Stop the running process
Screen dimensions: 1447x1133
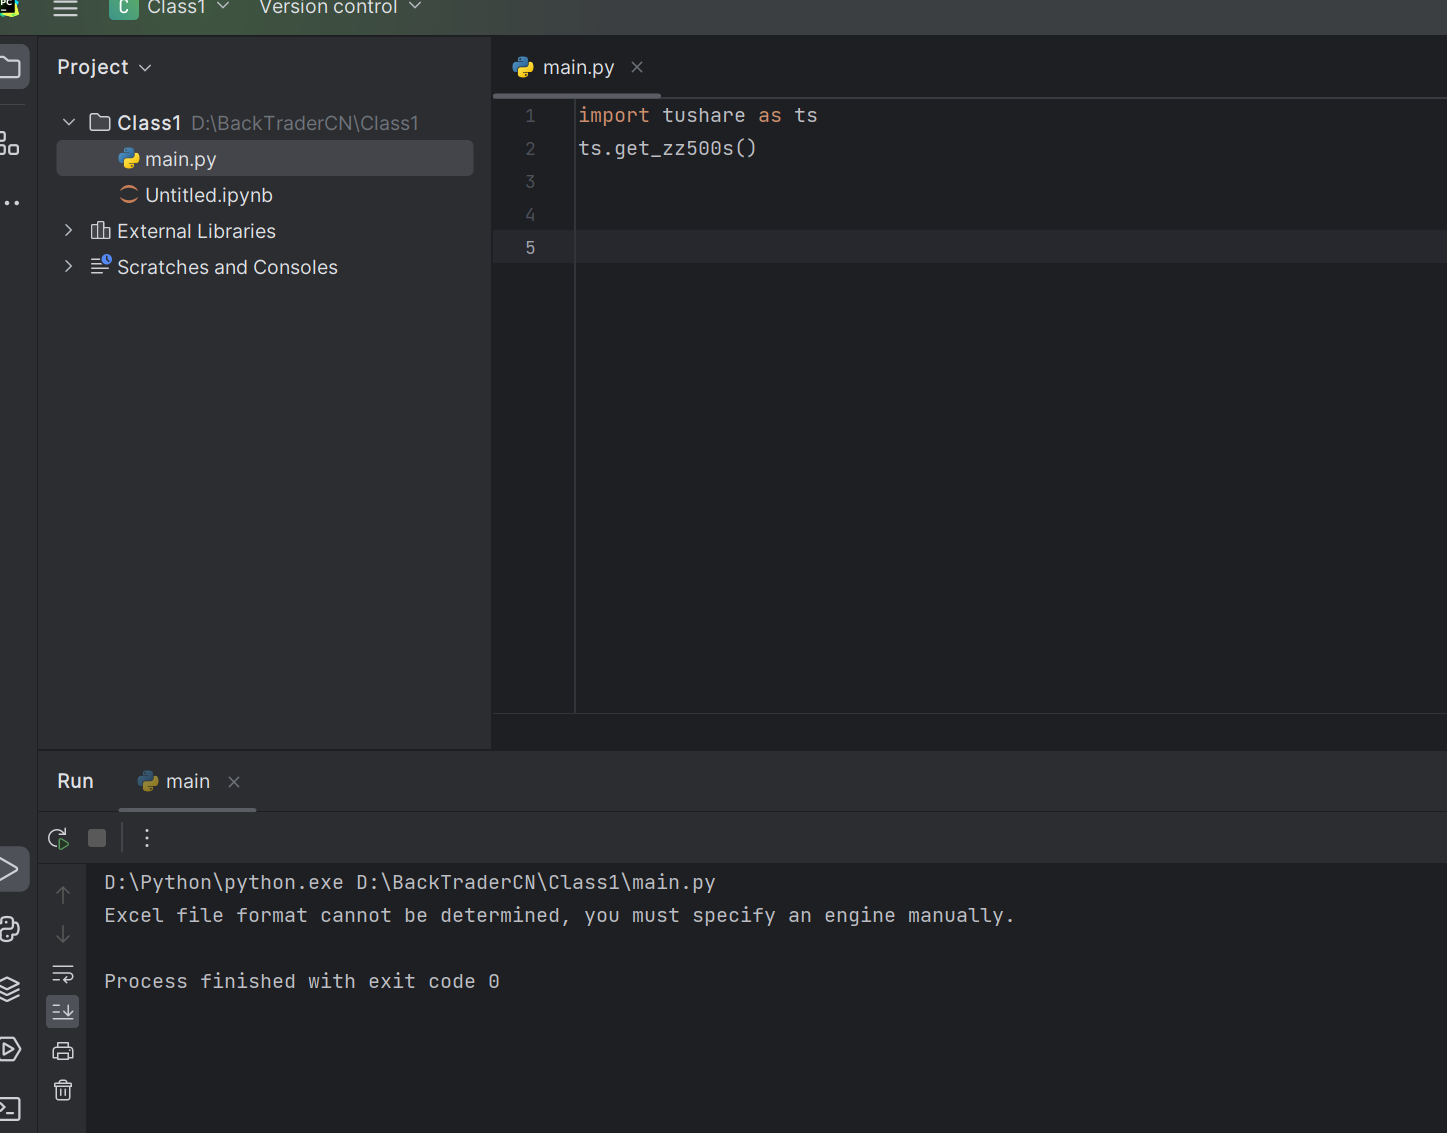tap(97, 838)
